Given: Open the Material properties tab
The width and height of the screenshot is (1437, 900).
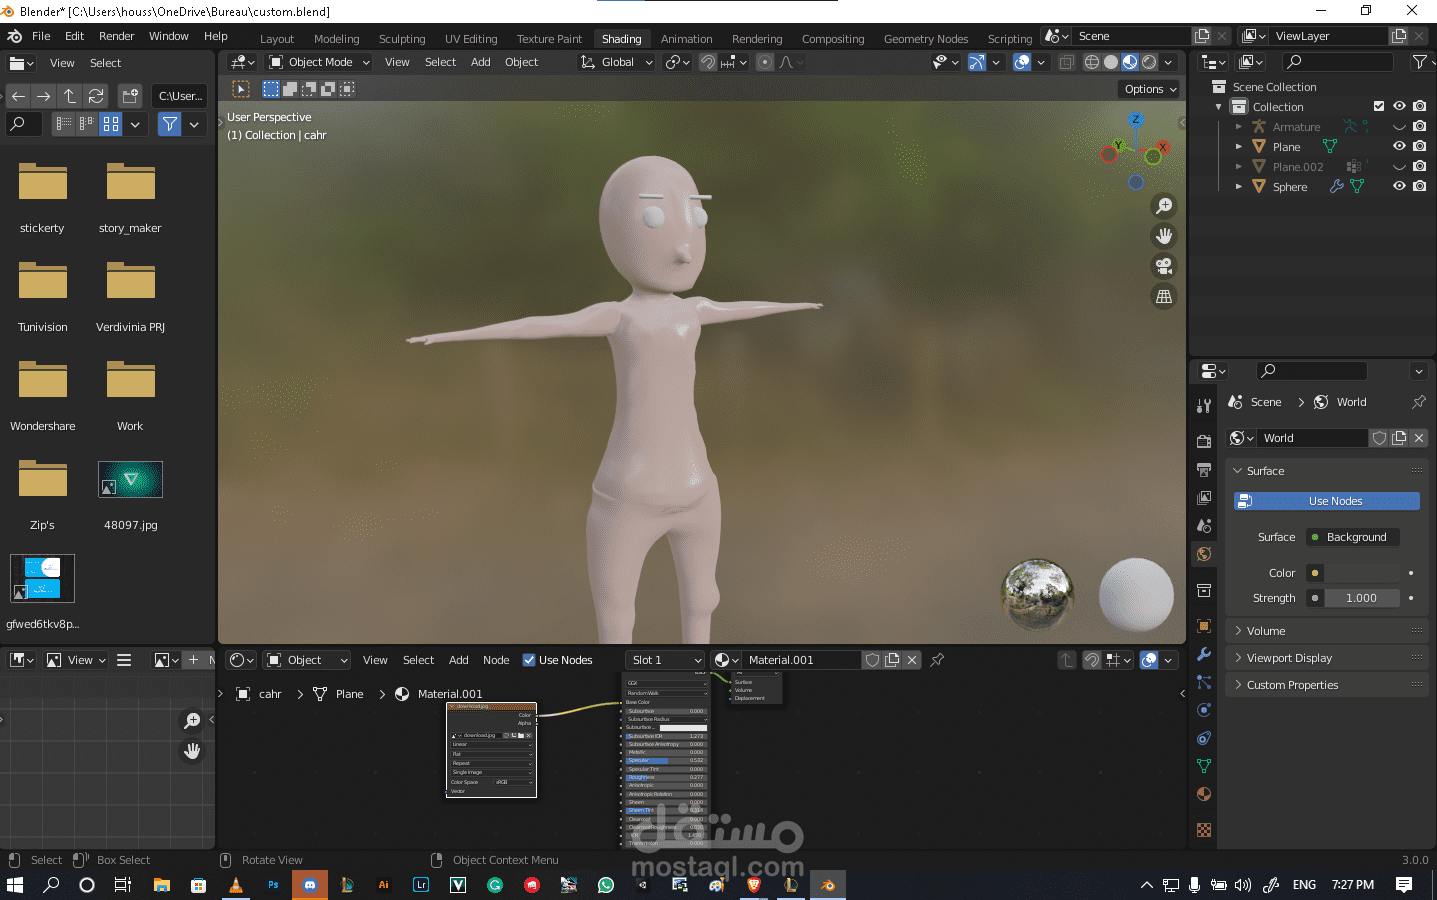Looking at the screenshot, I should click(x=1204, y=794).
